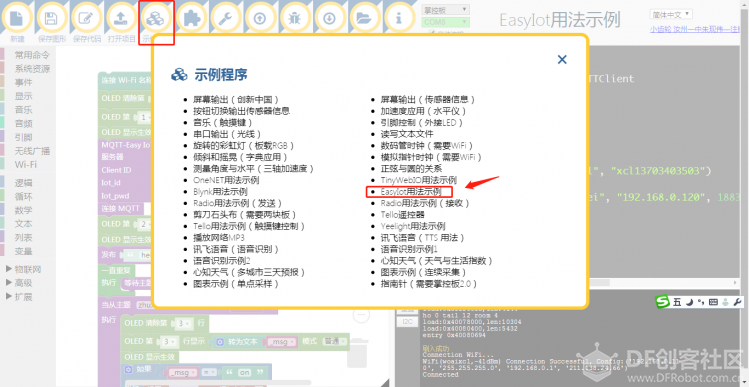Open the Blynk用法示例 example

point(220,192)
